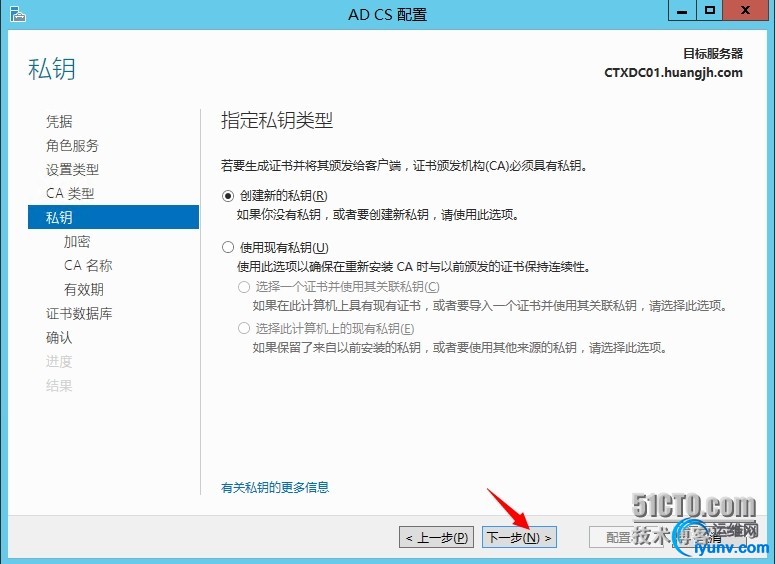Open the 加密 sub-step in sidebar
The height and width of the screenshot is (564, 775).
(x=77, y=241)
